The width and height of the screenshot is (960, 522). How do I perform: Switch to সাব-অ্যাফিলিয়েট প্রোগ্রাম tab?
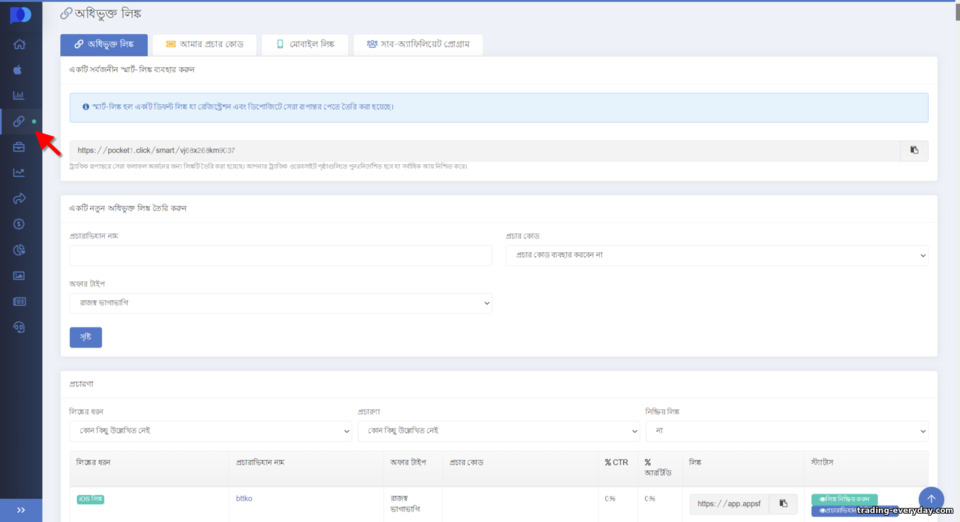[418, 45]
